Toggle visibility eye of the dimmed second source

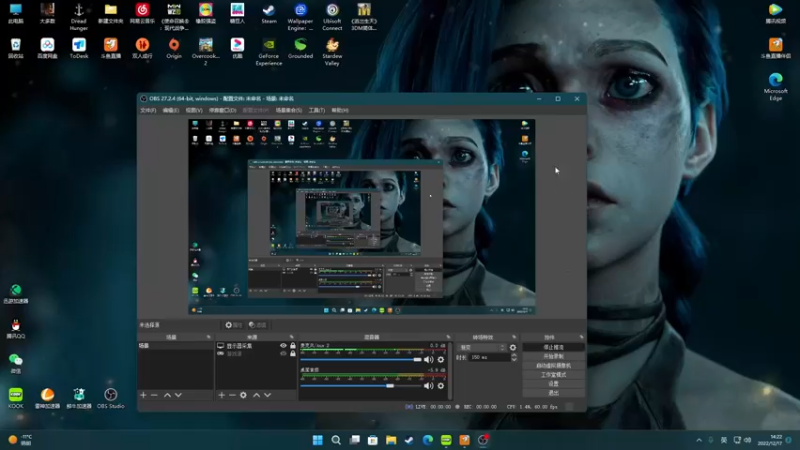tap(283, 354)
